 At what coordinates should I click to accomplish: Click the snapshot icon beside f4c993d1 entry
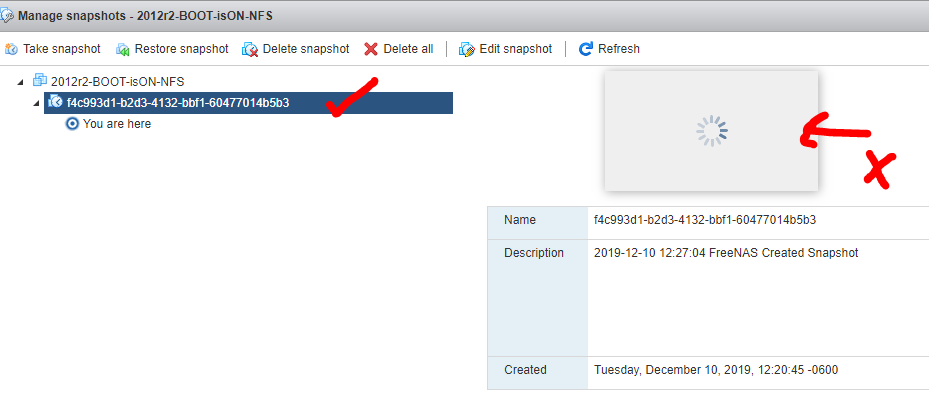(55, 102)
